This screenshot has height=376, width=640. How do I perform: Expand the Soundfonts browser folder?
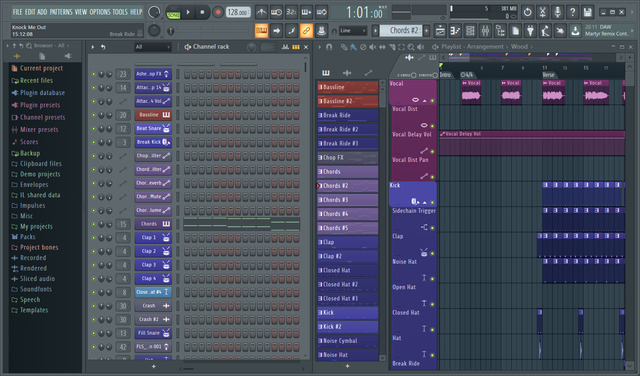[36, 289]
